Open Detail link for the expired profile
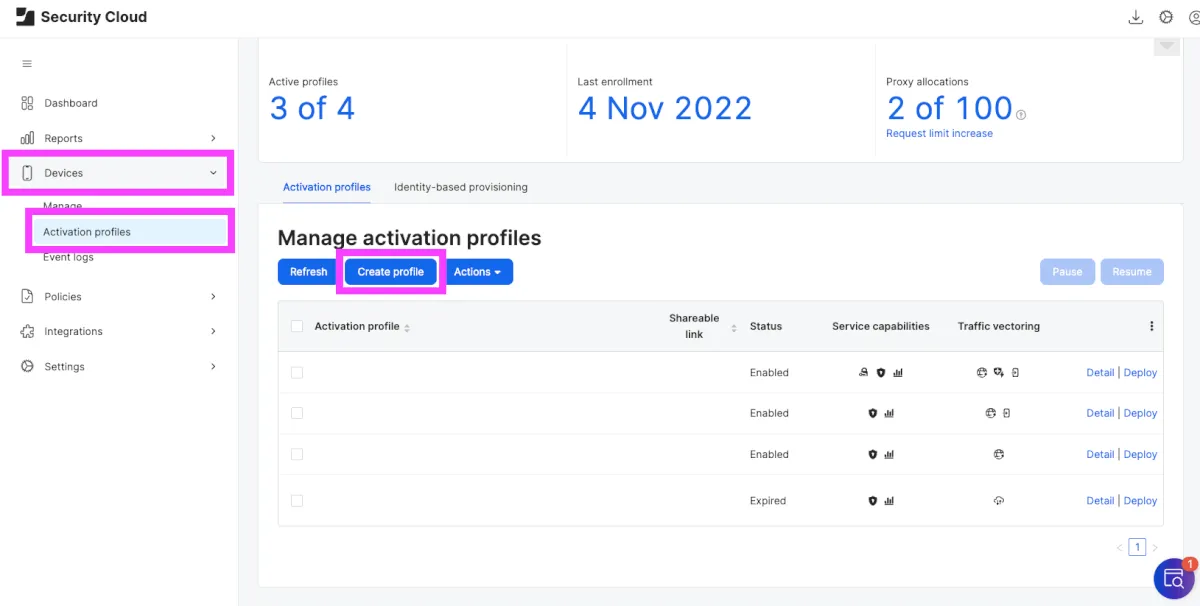The image size is (1200, 606). pos(1099,500)
